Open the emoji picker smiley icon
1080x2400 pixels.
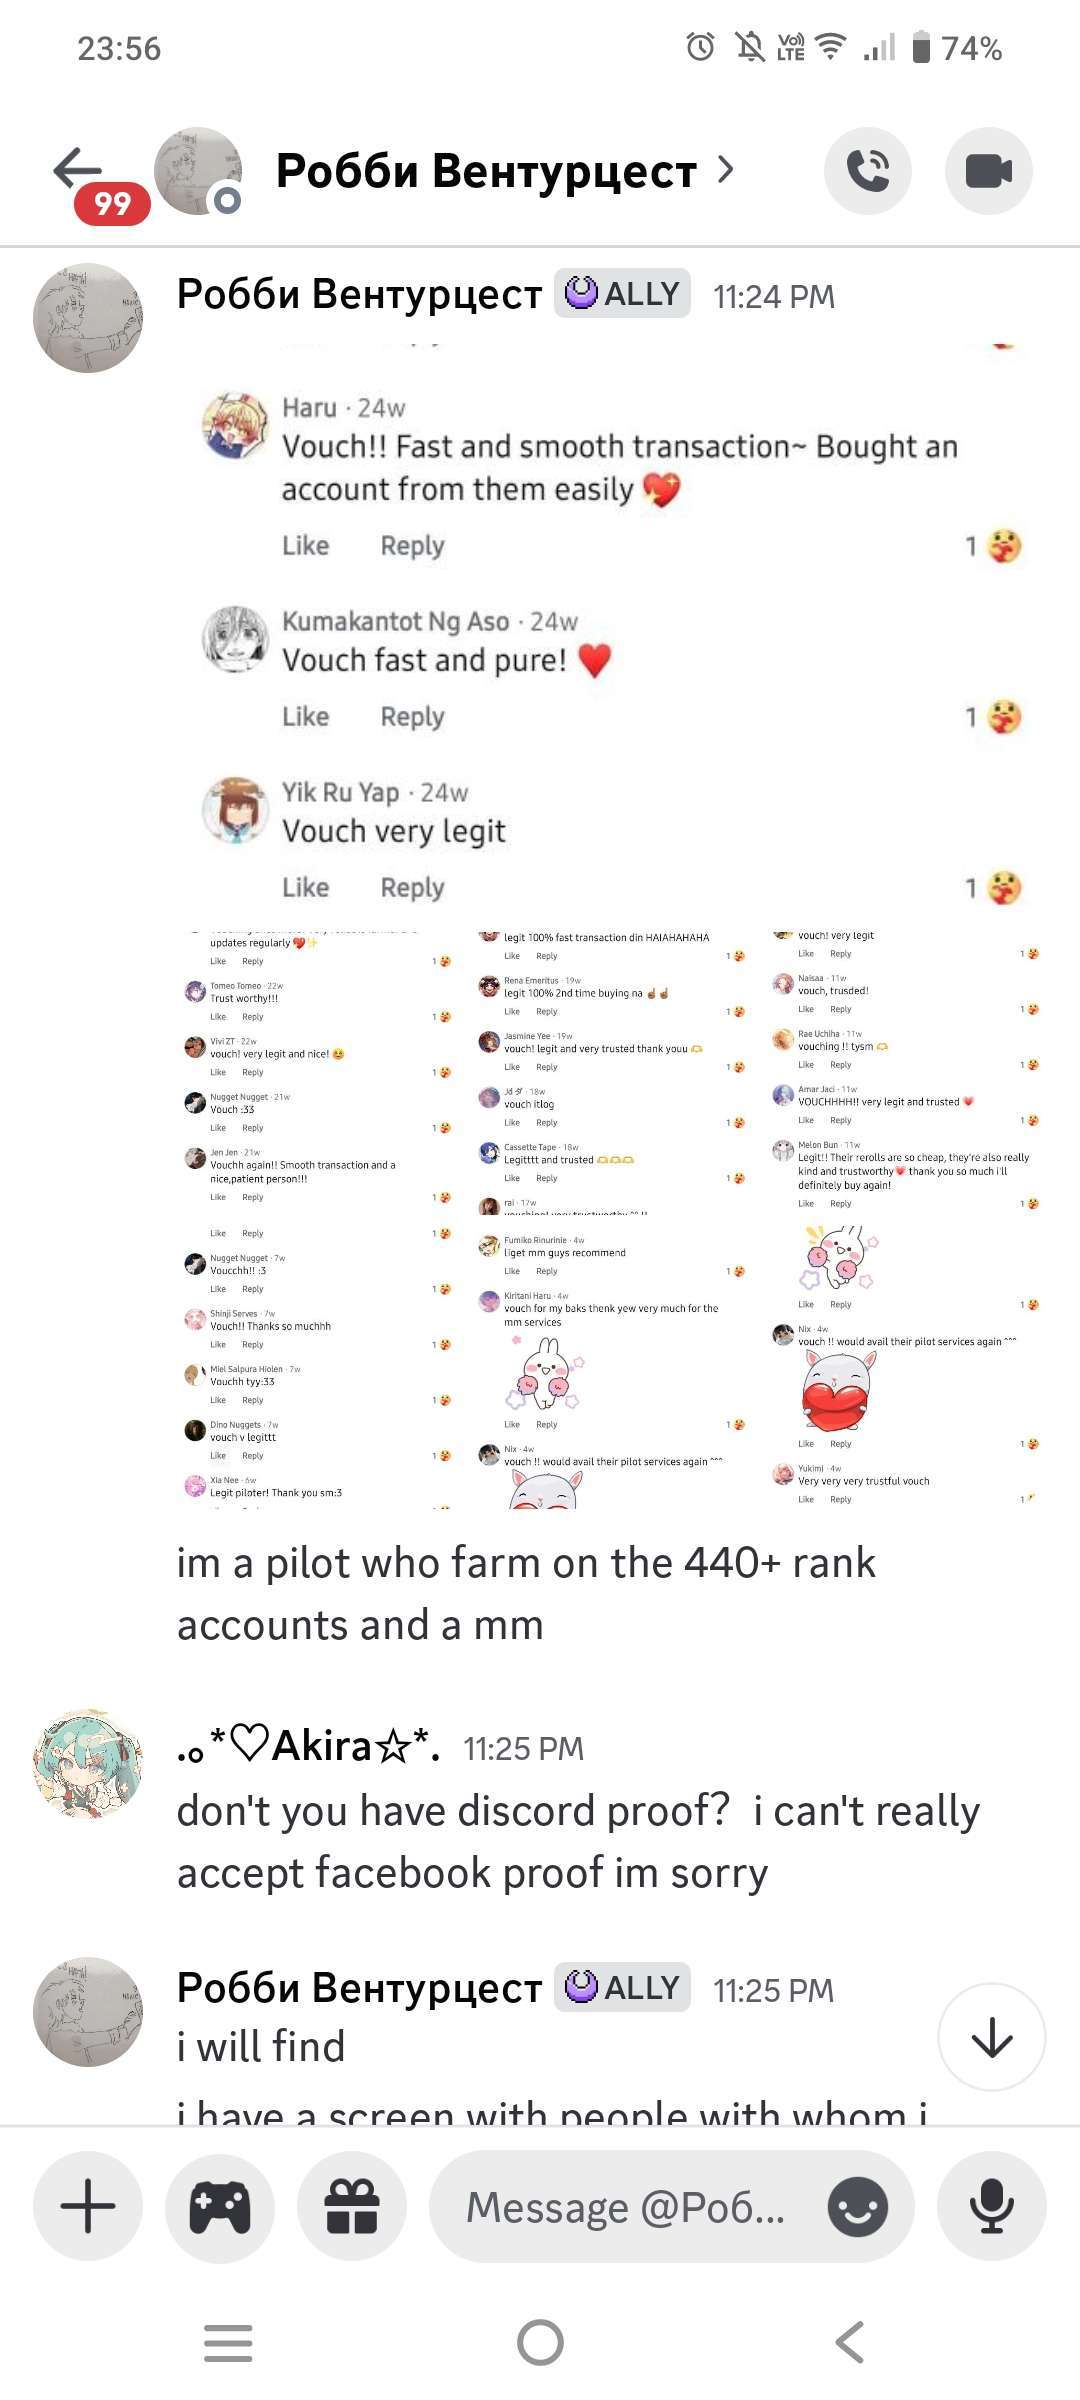click(857, 2205)
